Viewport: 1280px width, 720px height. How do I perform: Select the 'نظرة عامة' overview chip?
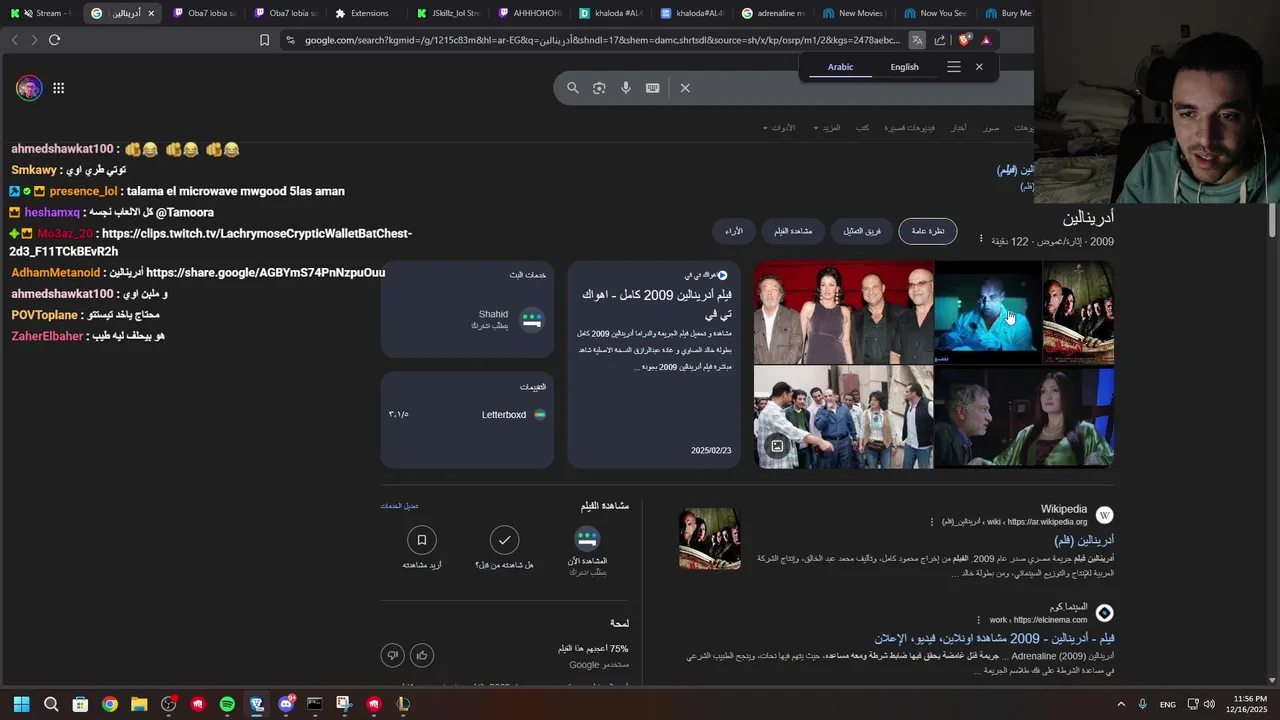928,231
